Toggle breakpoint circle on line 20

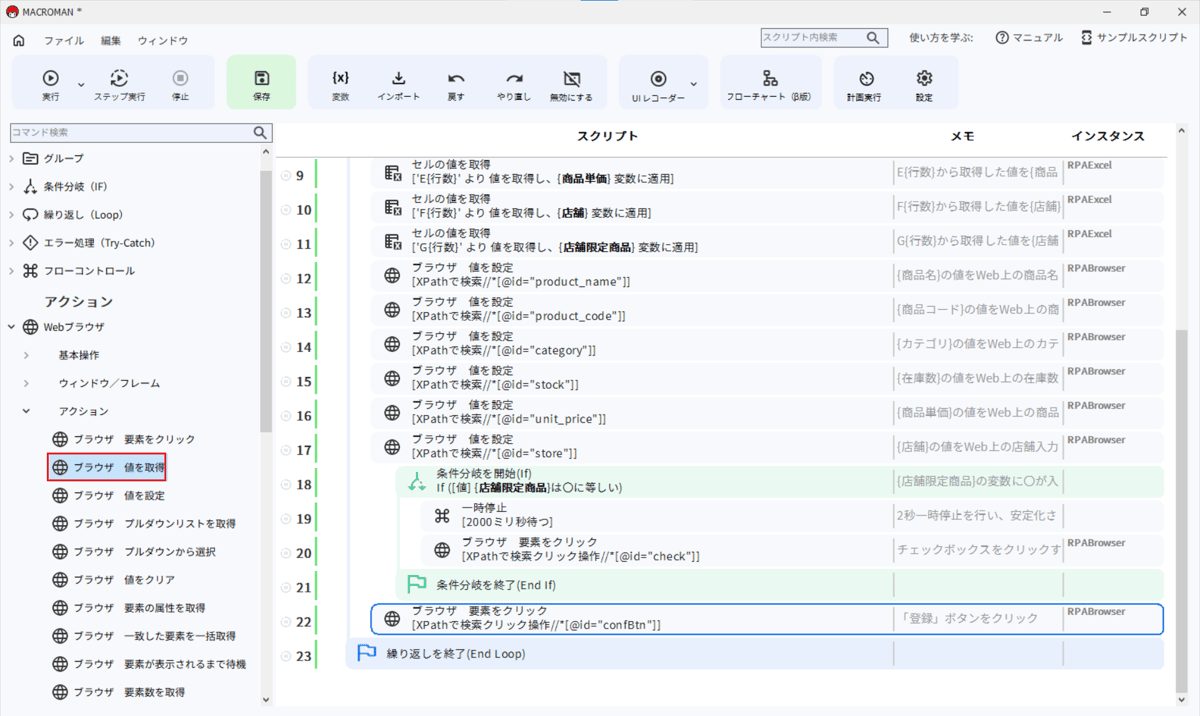[x=286, y=553]
